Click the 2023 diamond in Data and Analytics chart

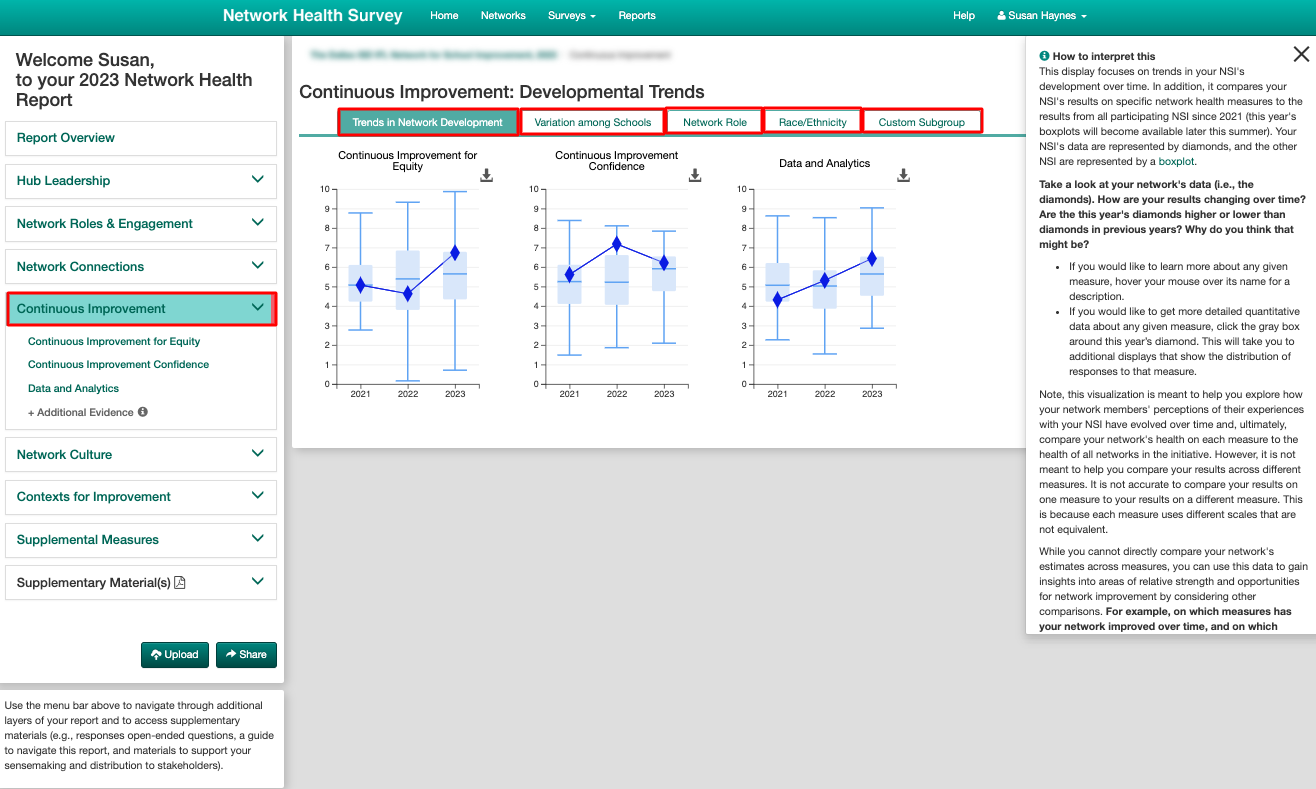[x=872, y=259]
